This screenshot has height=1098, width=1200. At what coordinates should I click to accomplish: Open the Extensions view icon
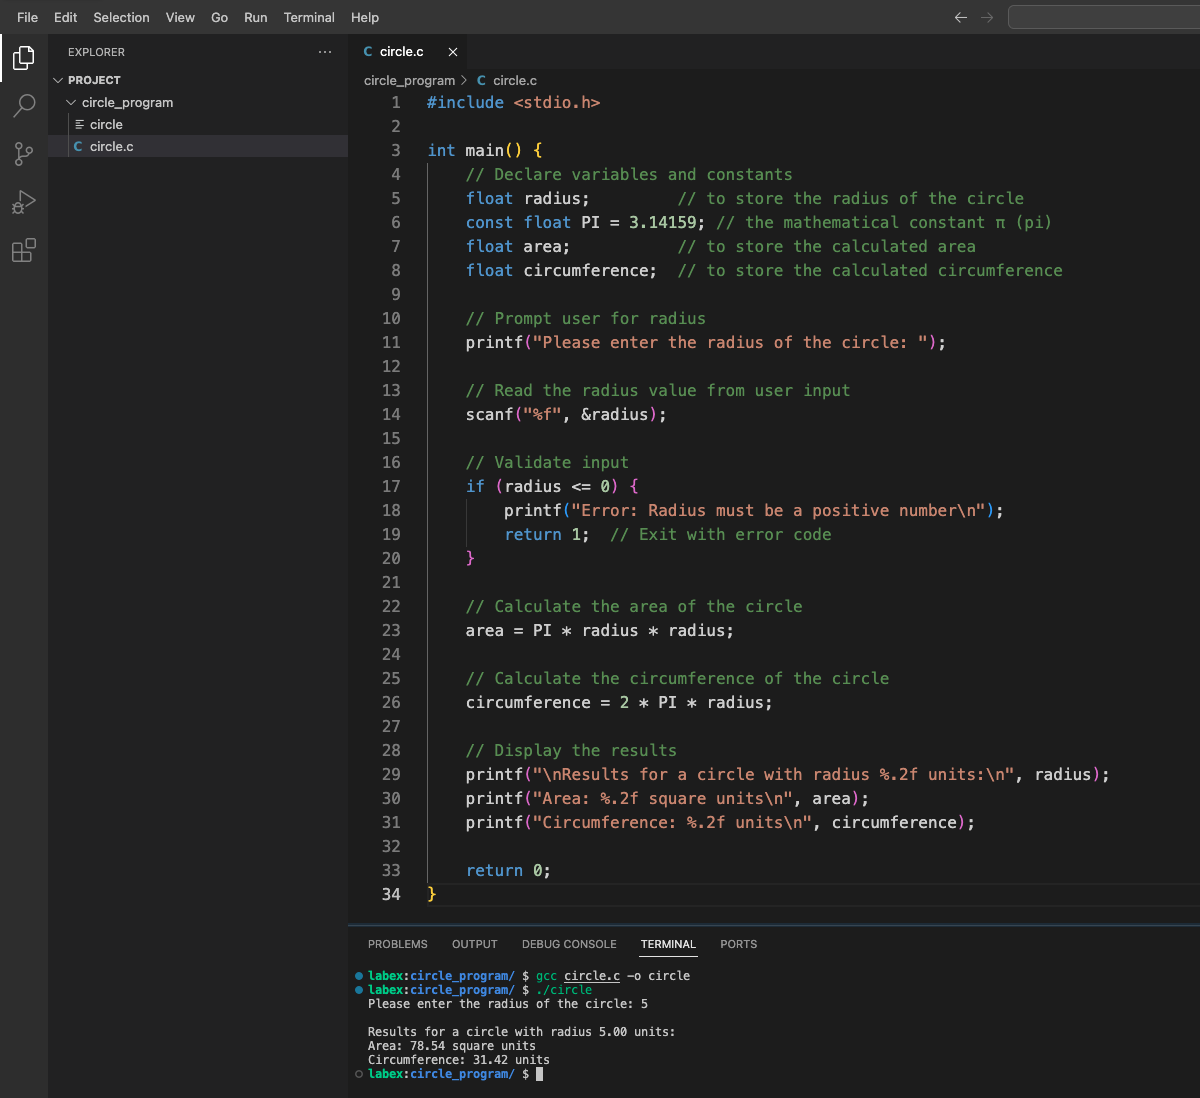[x=24, y=250]
